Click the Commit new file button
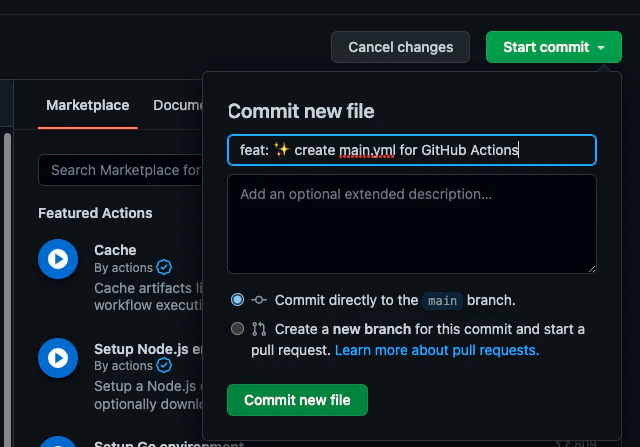Viewport: 640px width, 447px height. click(297, 400)
